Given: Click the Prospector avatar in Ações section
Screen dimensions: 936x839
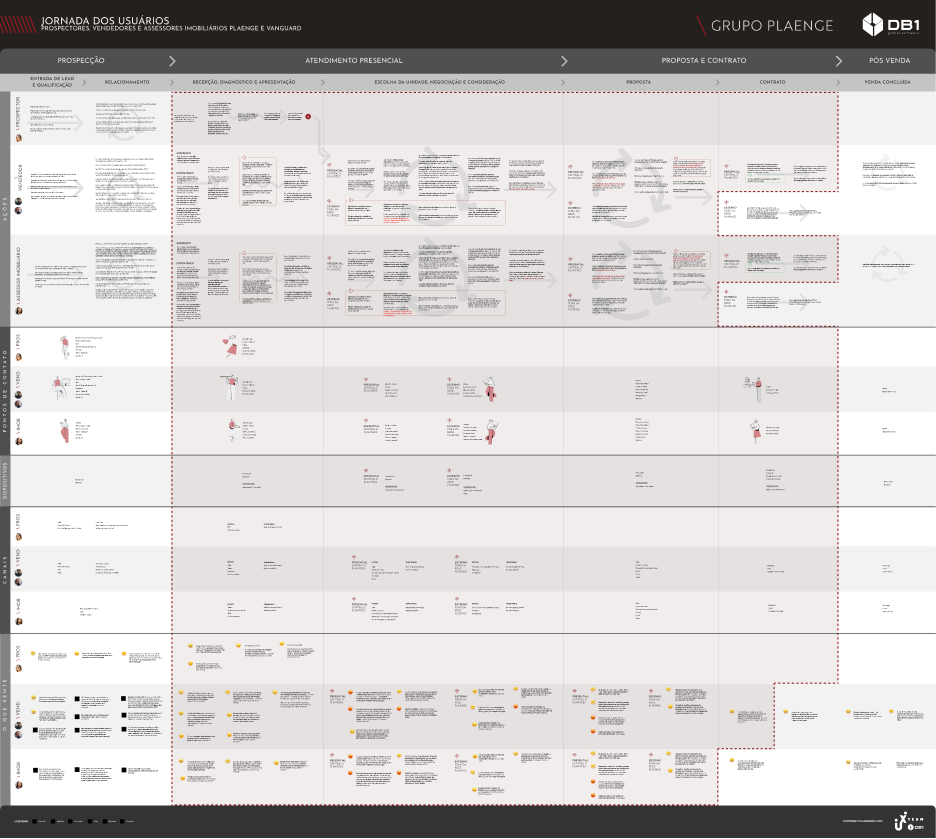Looking at the screenshot, I should (19, 138).
